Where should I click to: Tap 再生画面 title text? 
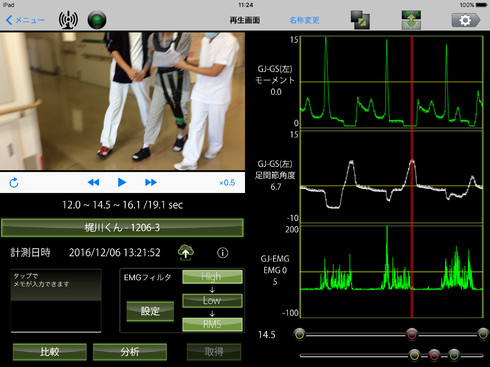[x=245, y=20]
